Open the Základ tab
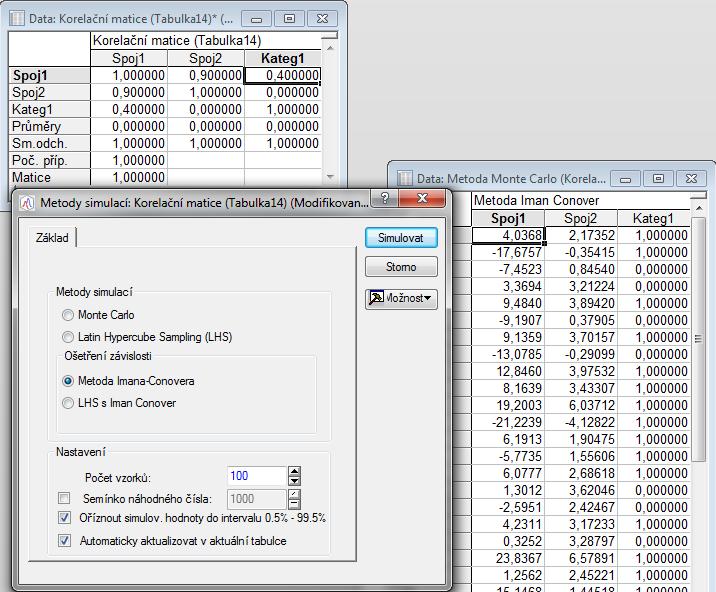The width and height of the screenshot is (716, 592). [52, 238]
